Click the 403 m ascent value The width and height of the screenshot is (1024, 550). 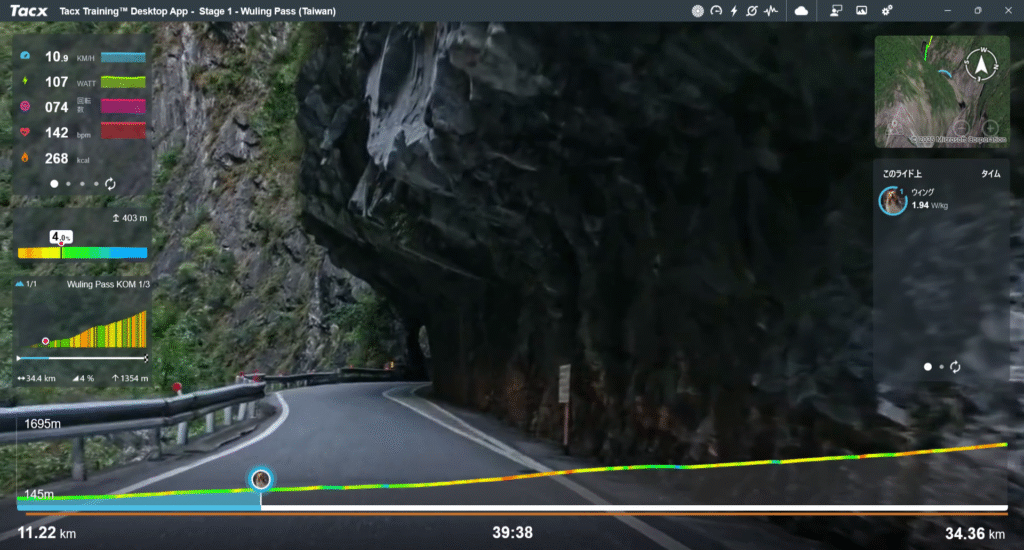129,218
